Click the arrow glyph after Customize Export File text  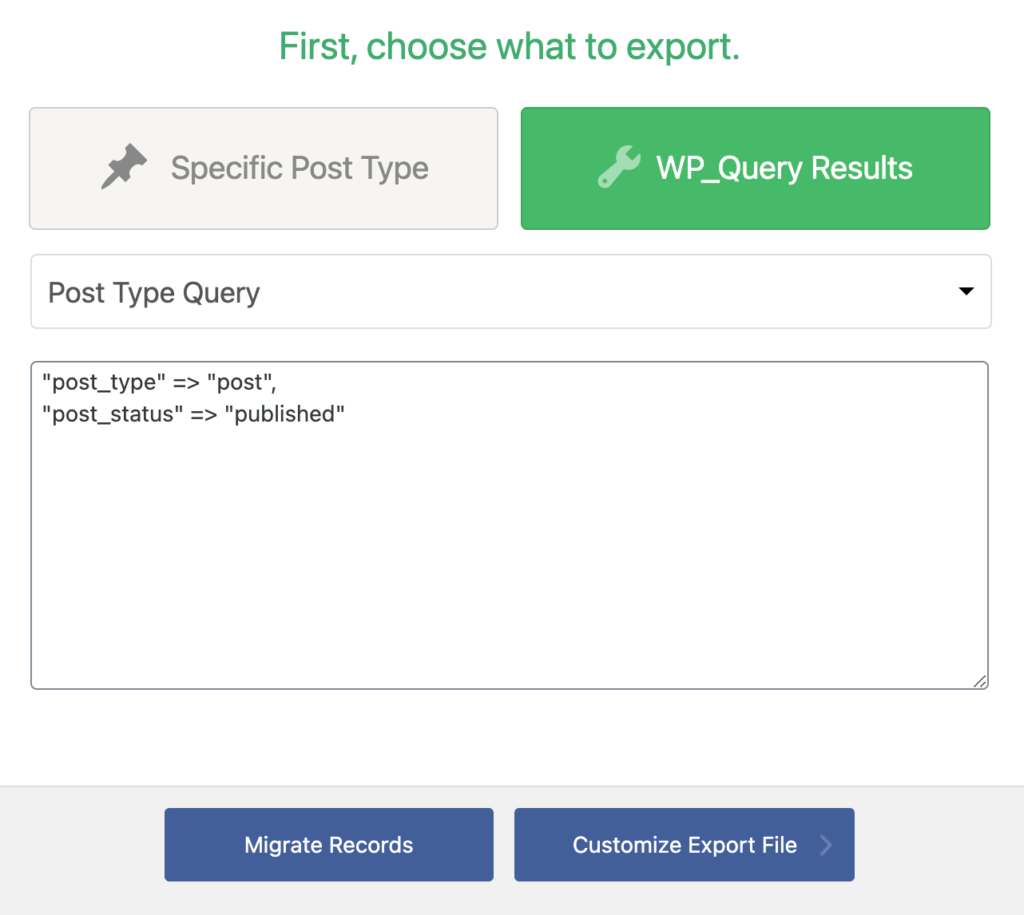pyautogui.click(x=826, y=845)
